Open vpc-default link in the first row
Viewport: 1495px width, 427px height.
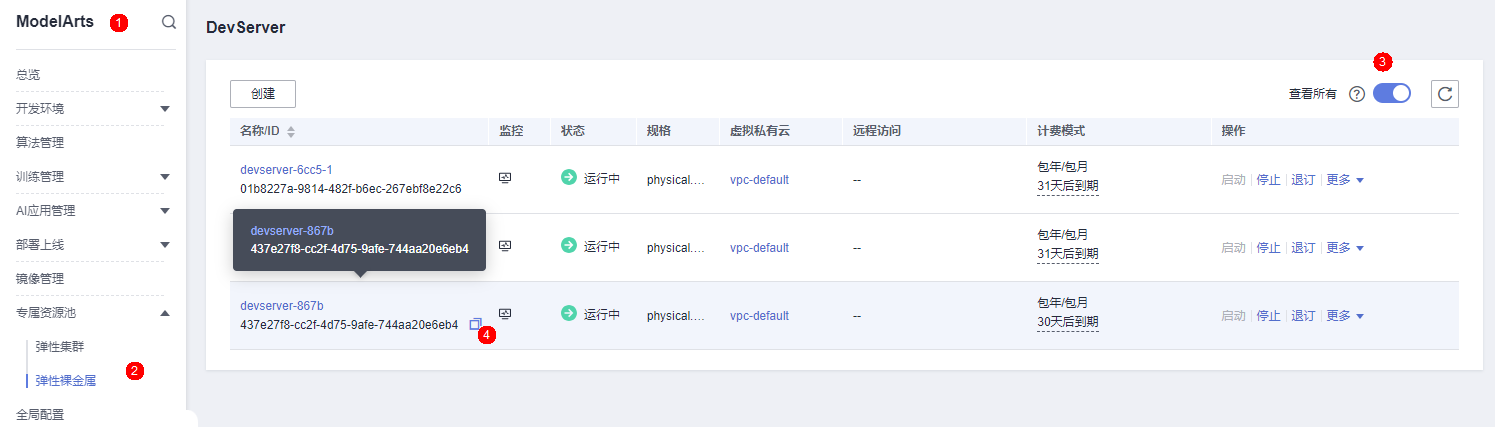(759, 180)
